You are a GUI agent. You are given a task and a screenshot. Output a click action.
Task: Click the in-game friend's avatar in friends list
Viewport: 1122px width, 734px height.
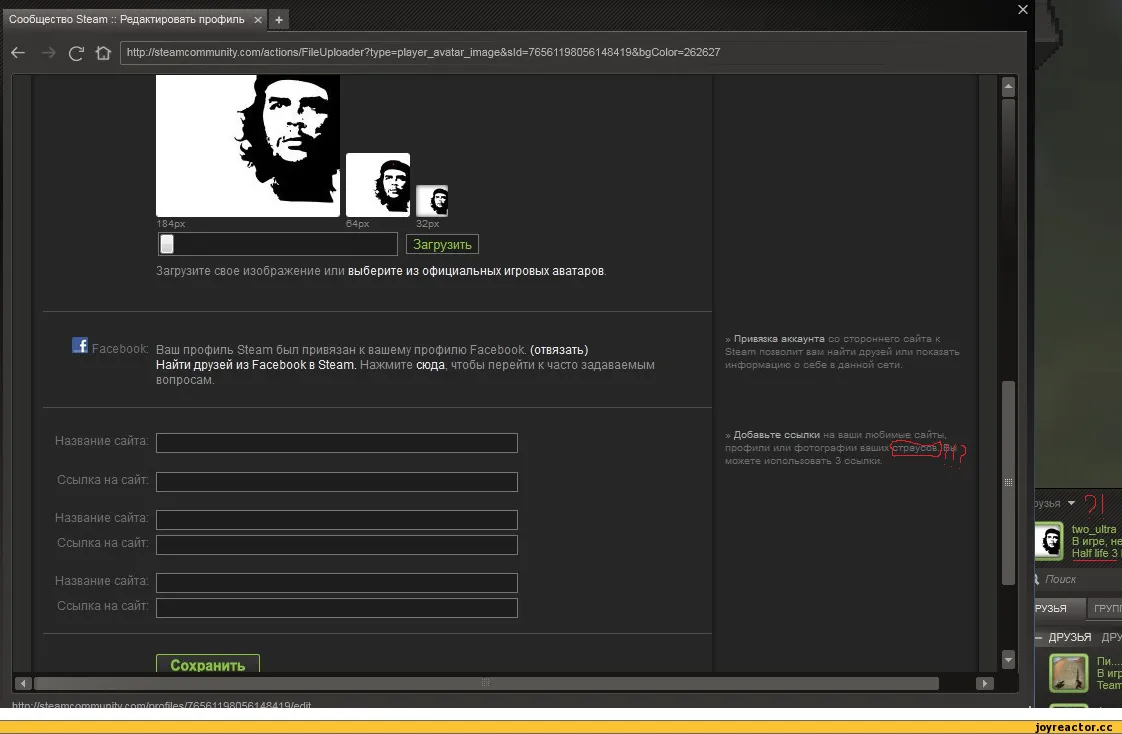pos(1068,672)
